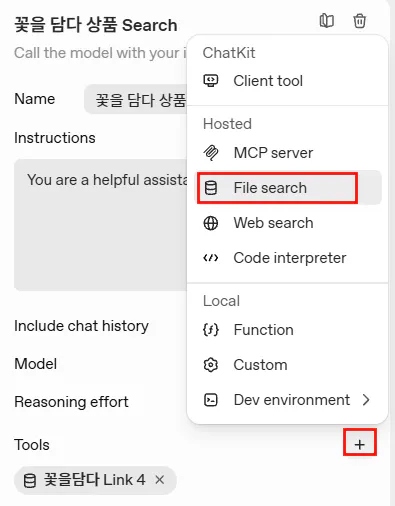Open the 꽃을담다 Link 4 tool chip
The height and width of the screenshot is (506, 395).
[94, 480]
